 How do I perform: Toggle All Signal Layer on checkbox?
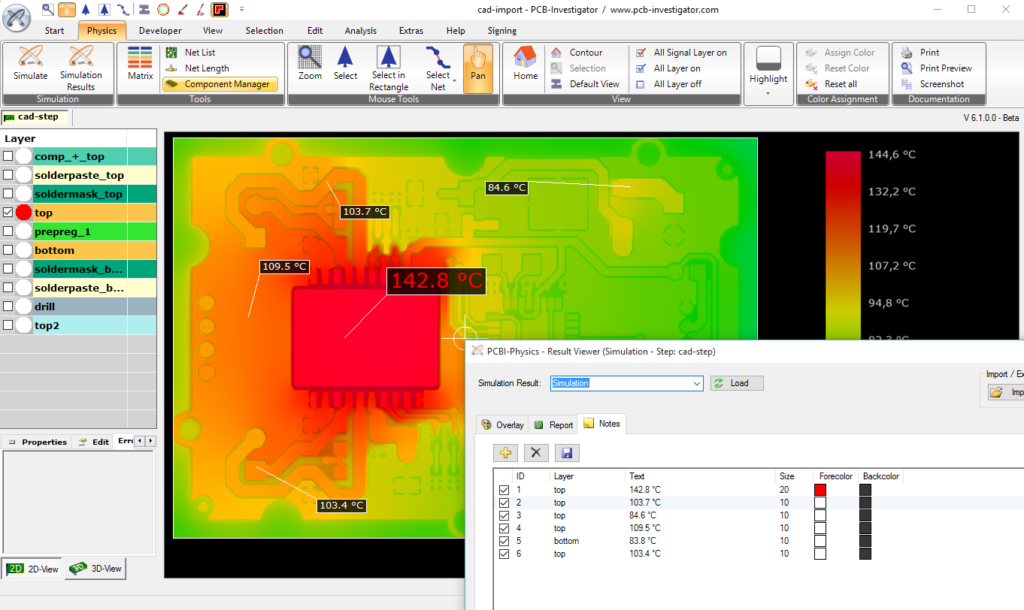click(641, 52)
